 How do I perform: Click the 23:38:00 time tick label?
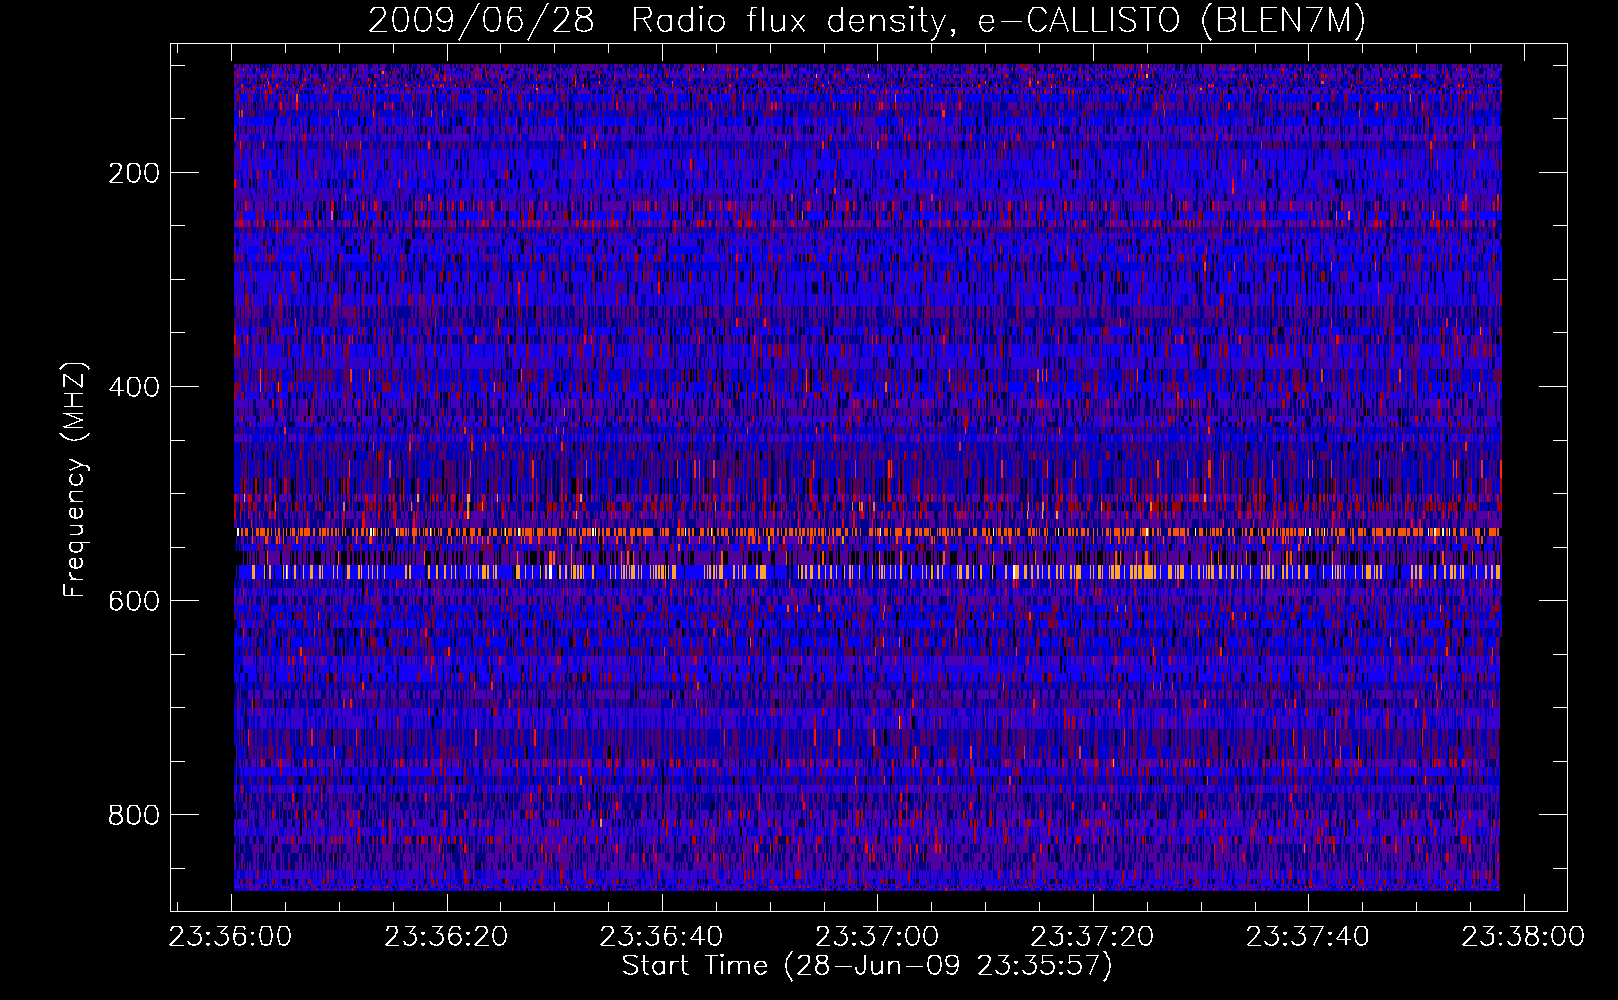pos(1523,937)
